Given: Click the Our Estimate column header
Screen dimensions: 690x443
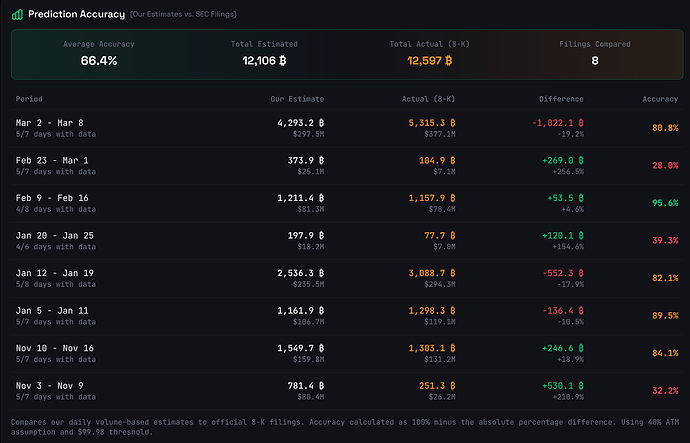Looking at the screenshot, I should pos(297,99).
